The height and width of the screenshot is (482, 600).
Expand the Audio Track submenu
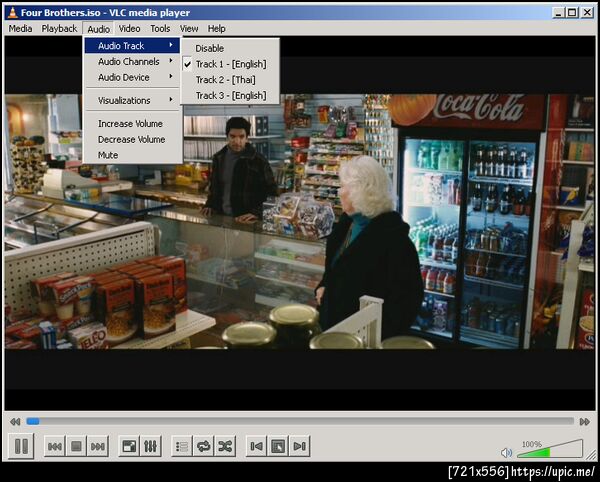(132, 46)
